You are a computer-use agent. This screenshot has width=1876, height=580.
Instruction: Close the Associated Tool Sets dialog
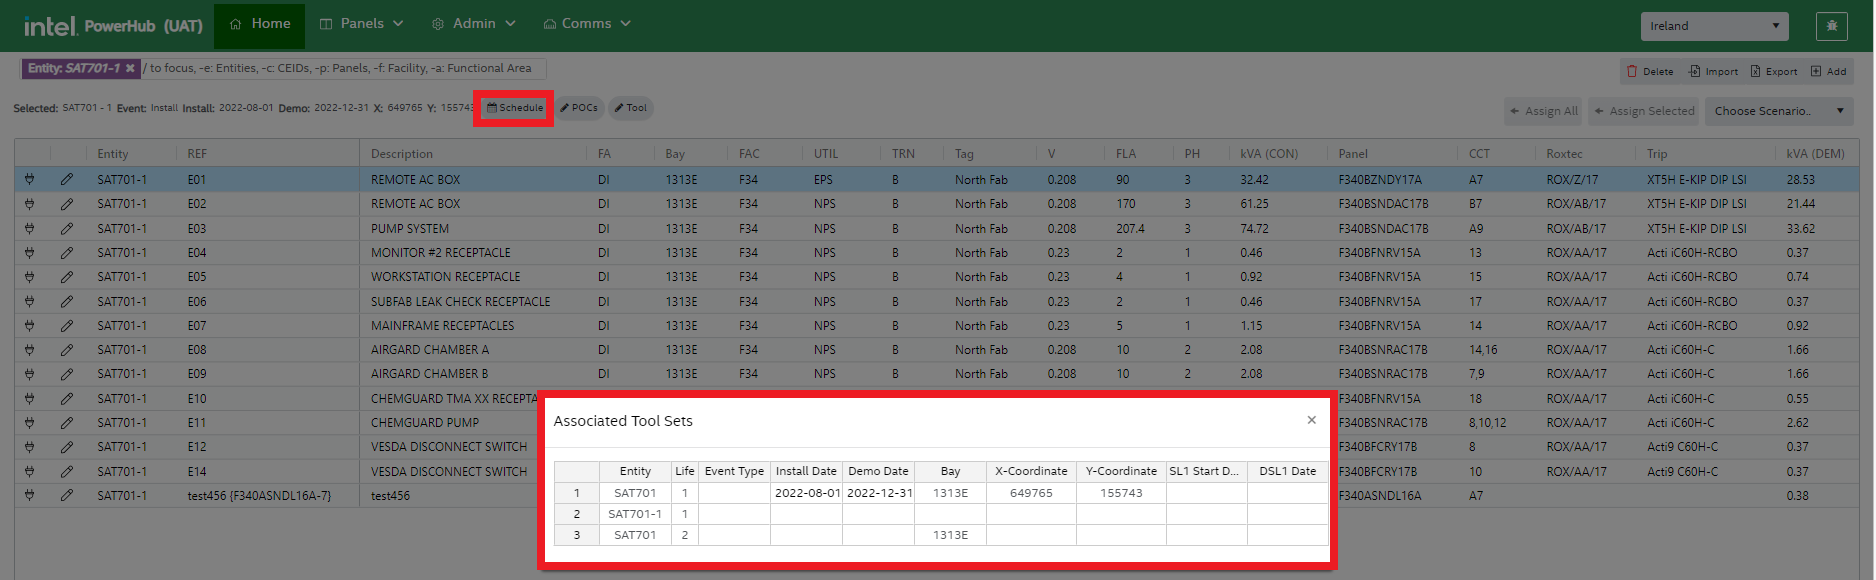(1311, 420)
